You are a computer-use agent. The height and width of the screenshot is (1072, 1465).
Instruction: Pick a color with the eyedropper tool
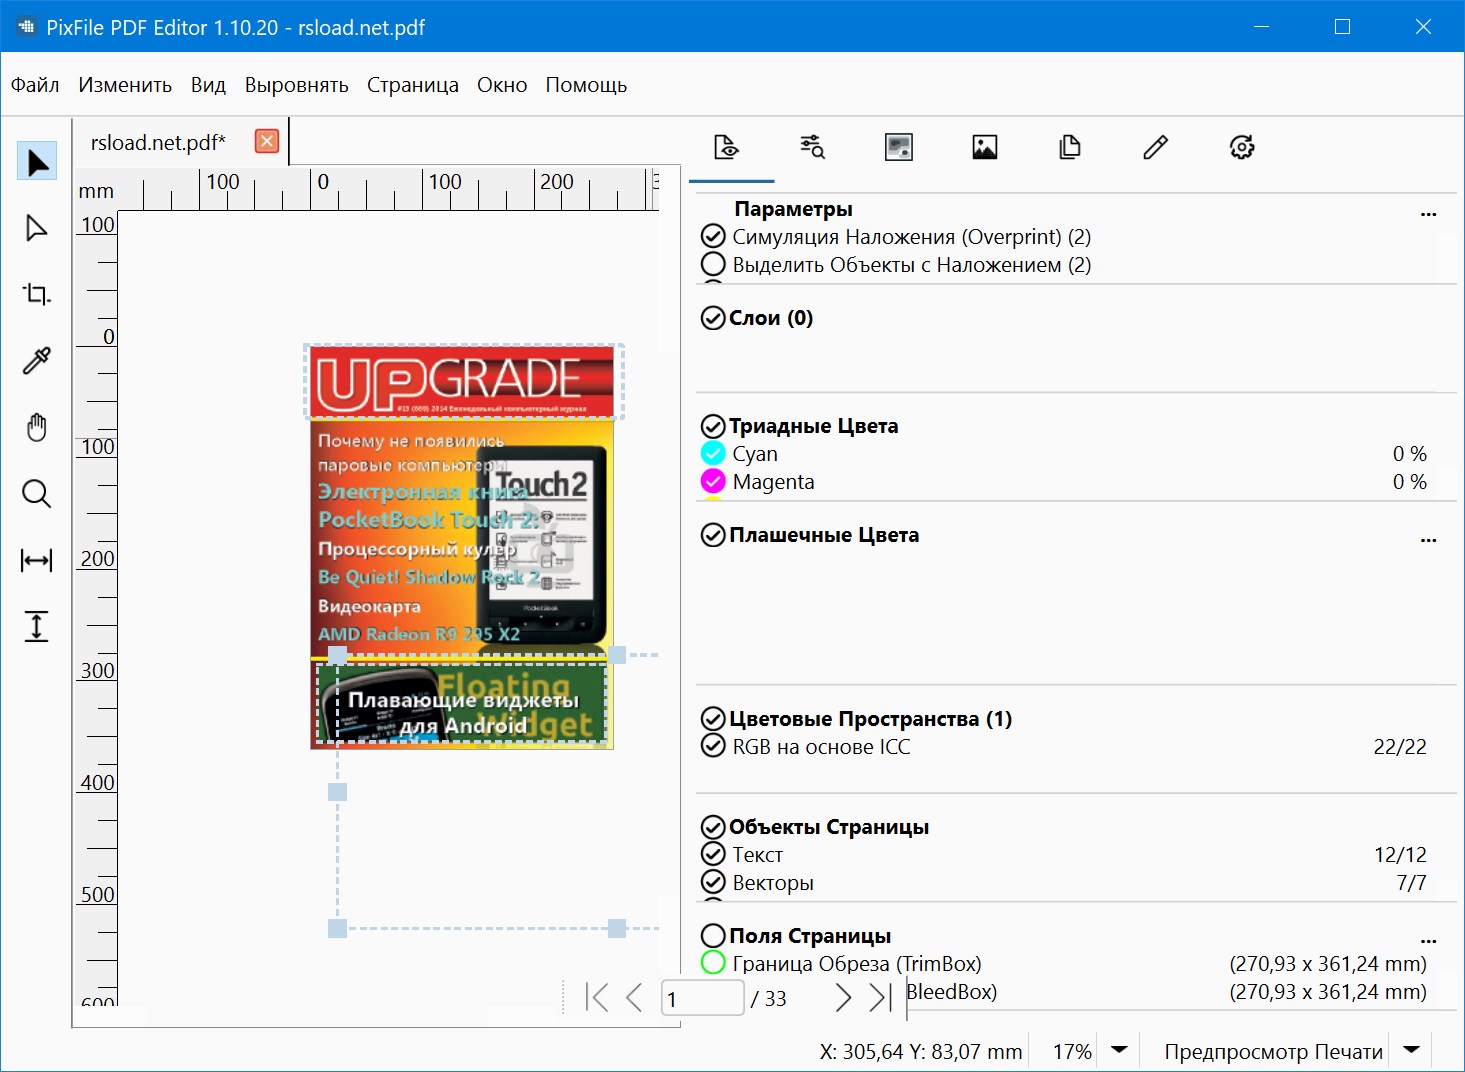(36, 360)
